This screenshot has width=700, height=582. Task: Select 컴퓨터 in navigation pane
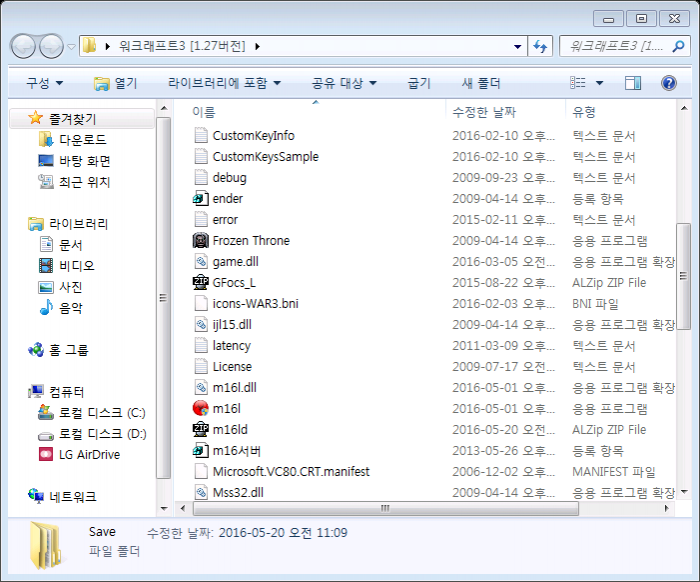pos(56,391)
